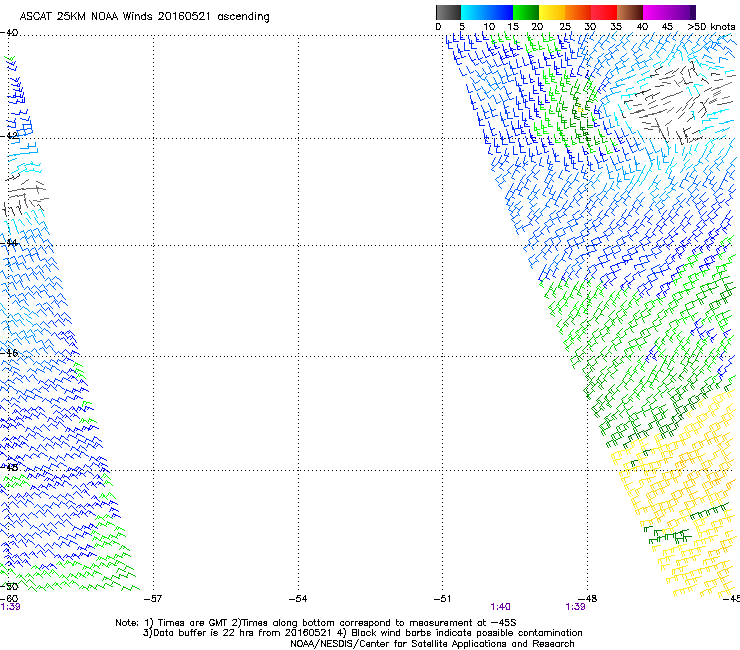The height and width of the screenshot is (650, 740).
Task: Click the red 30-35 knots color band
Action: (x=604, y=12)
